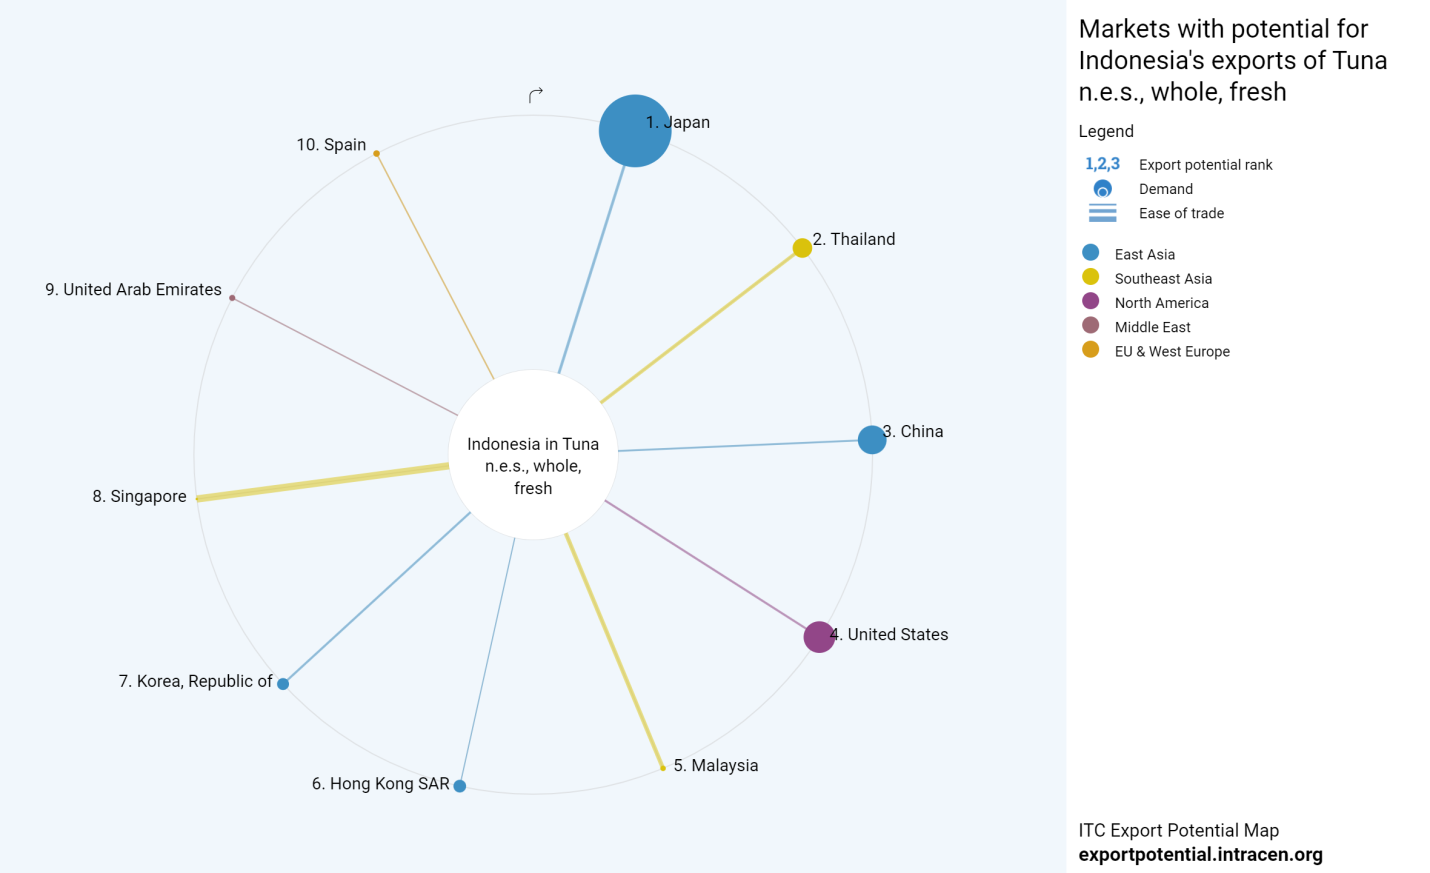Click the Export potential rank legend entry
Screen dimensions: 1430x873
point(1205,165)
